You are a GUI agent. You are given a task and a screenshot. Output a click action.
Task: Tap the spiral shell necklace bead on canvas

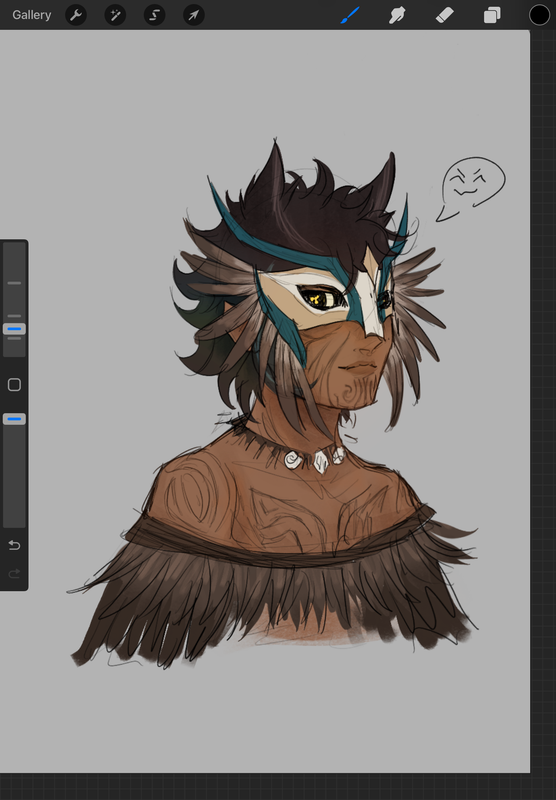tap(293, 459)
